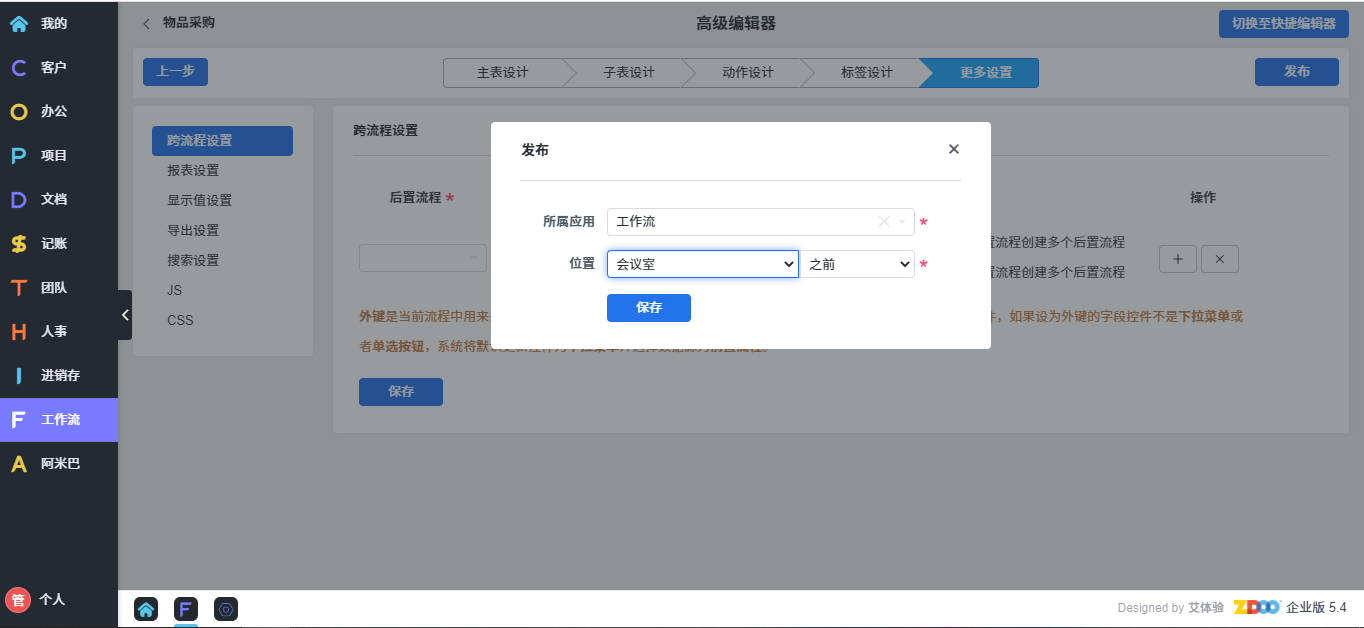This screenshot has width=1364, height=628.
Task: Clear the 所属应用 selection with the x icon
Action: coord(883,222)
